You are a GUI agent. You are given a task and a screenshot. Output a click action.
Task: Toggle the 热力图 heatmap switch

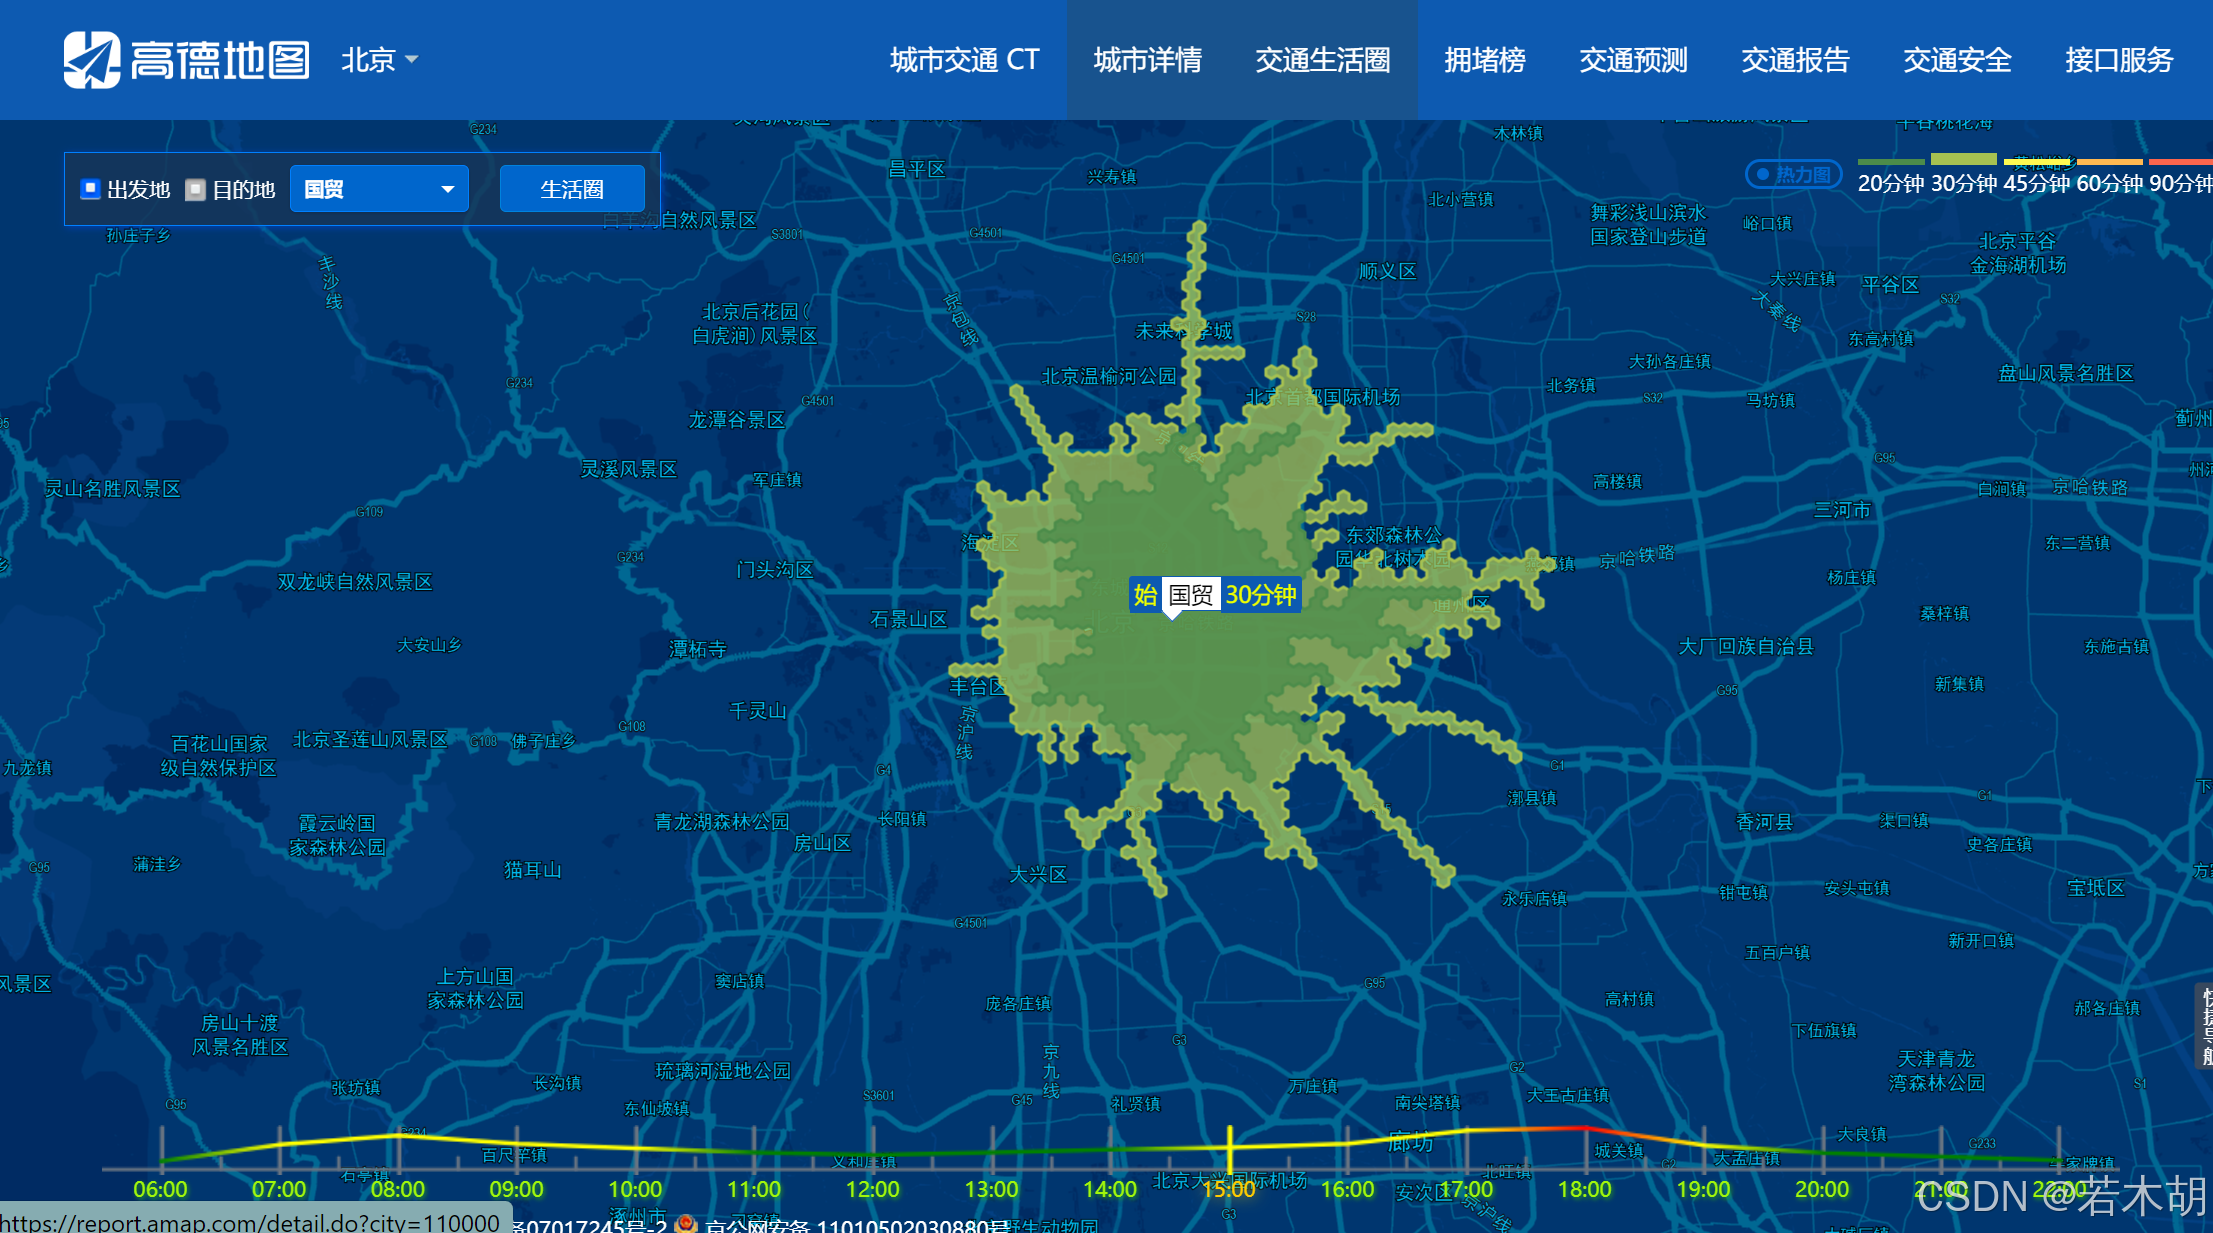pos(1793,174)
